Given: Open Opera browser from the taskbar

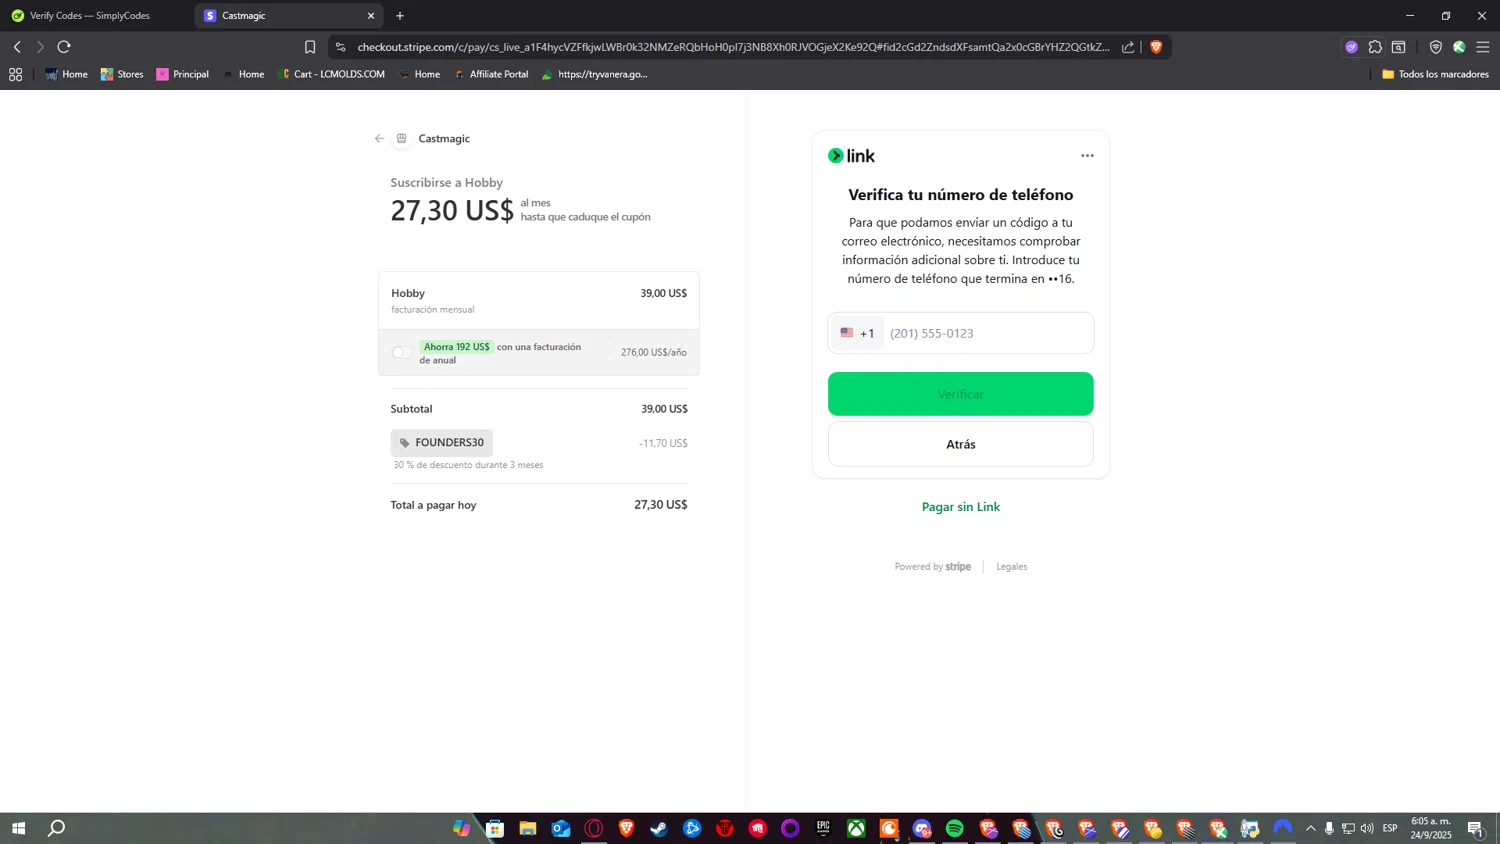Looking at the screenshot, I should tap(594, 828).
